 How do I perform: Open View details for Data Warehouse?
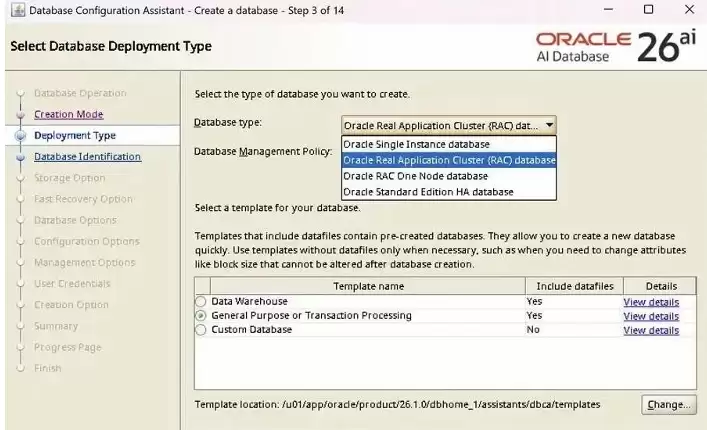coord(651,302)
